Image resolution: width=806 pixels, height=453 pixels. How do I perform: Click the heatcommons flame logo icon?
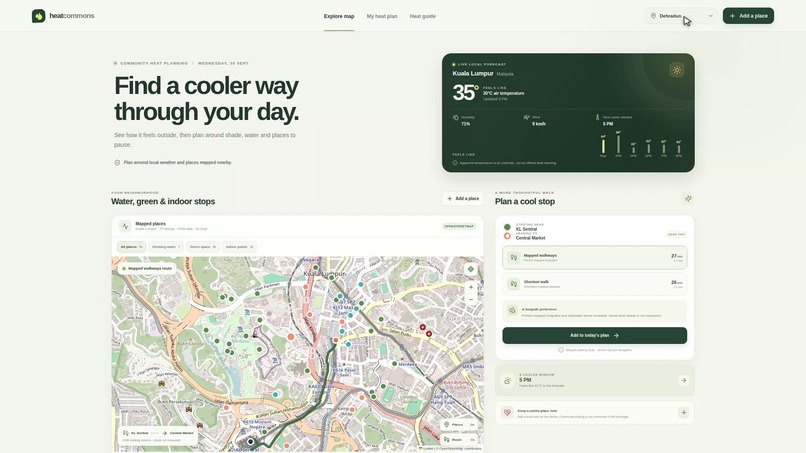tap(39, 16)
